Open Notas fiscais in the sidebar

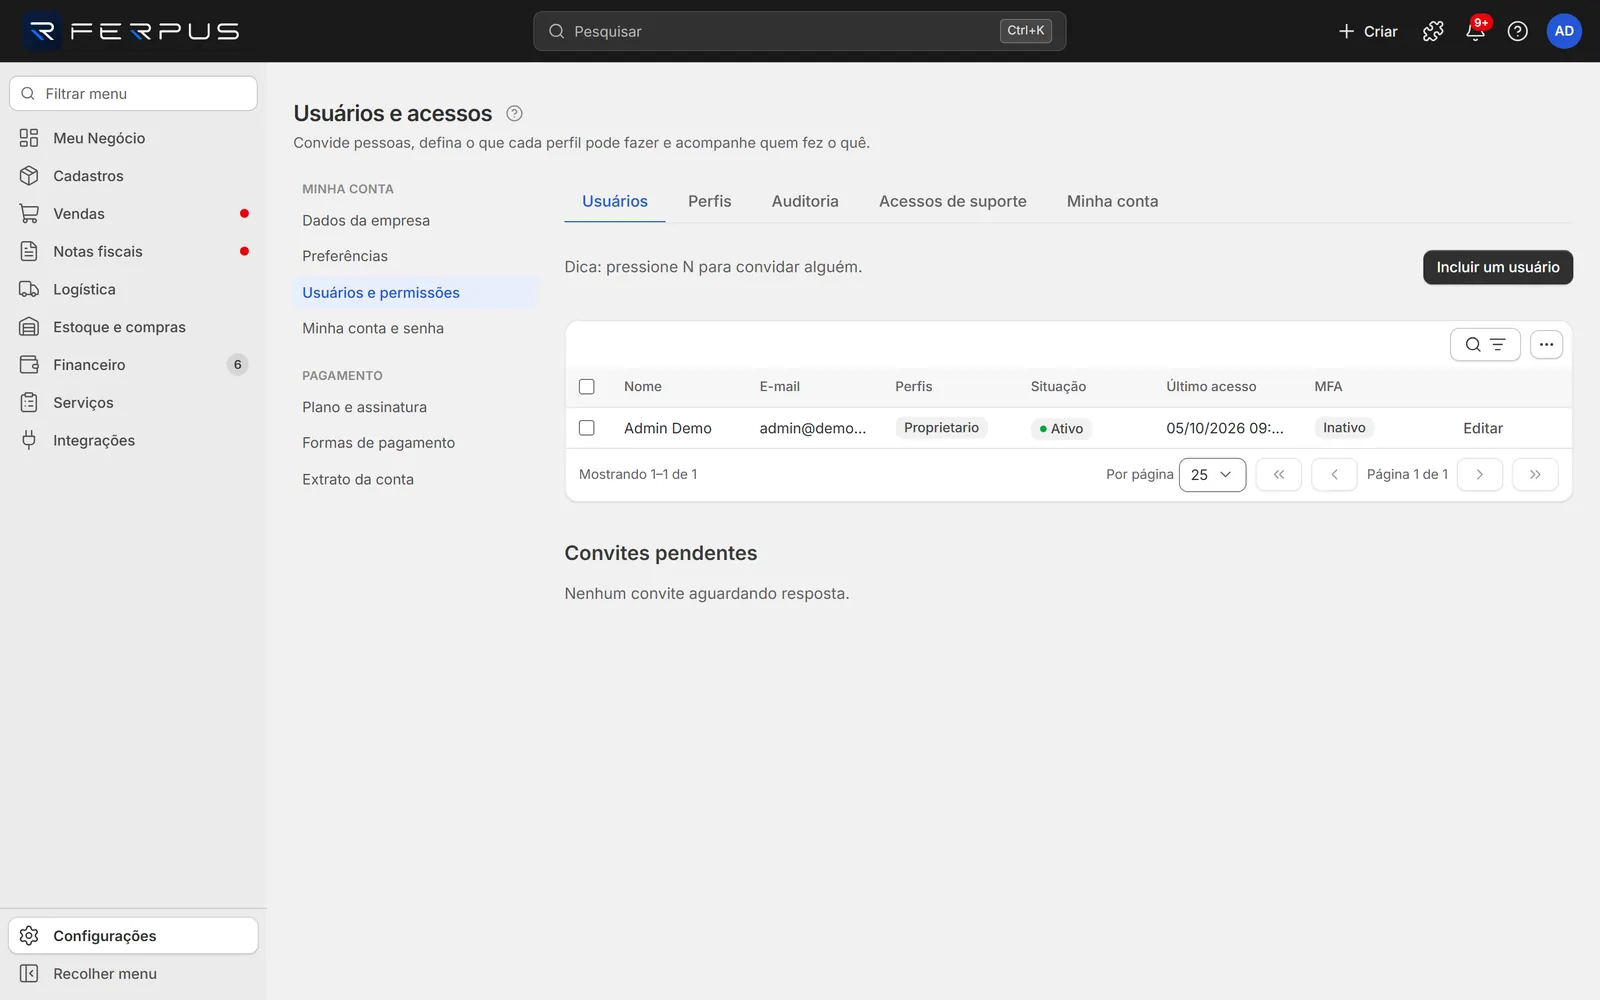133,252
